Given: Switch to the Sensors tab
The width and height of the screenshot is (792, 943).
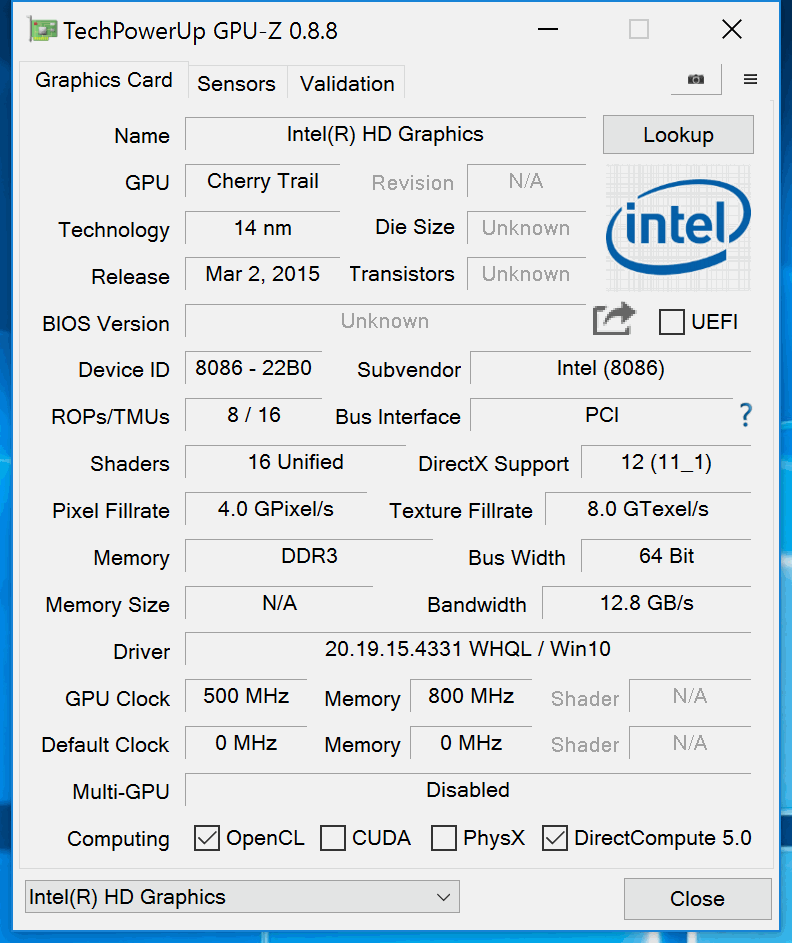Looking at the screenshot, I should click(236, 84).
